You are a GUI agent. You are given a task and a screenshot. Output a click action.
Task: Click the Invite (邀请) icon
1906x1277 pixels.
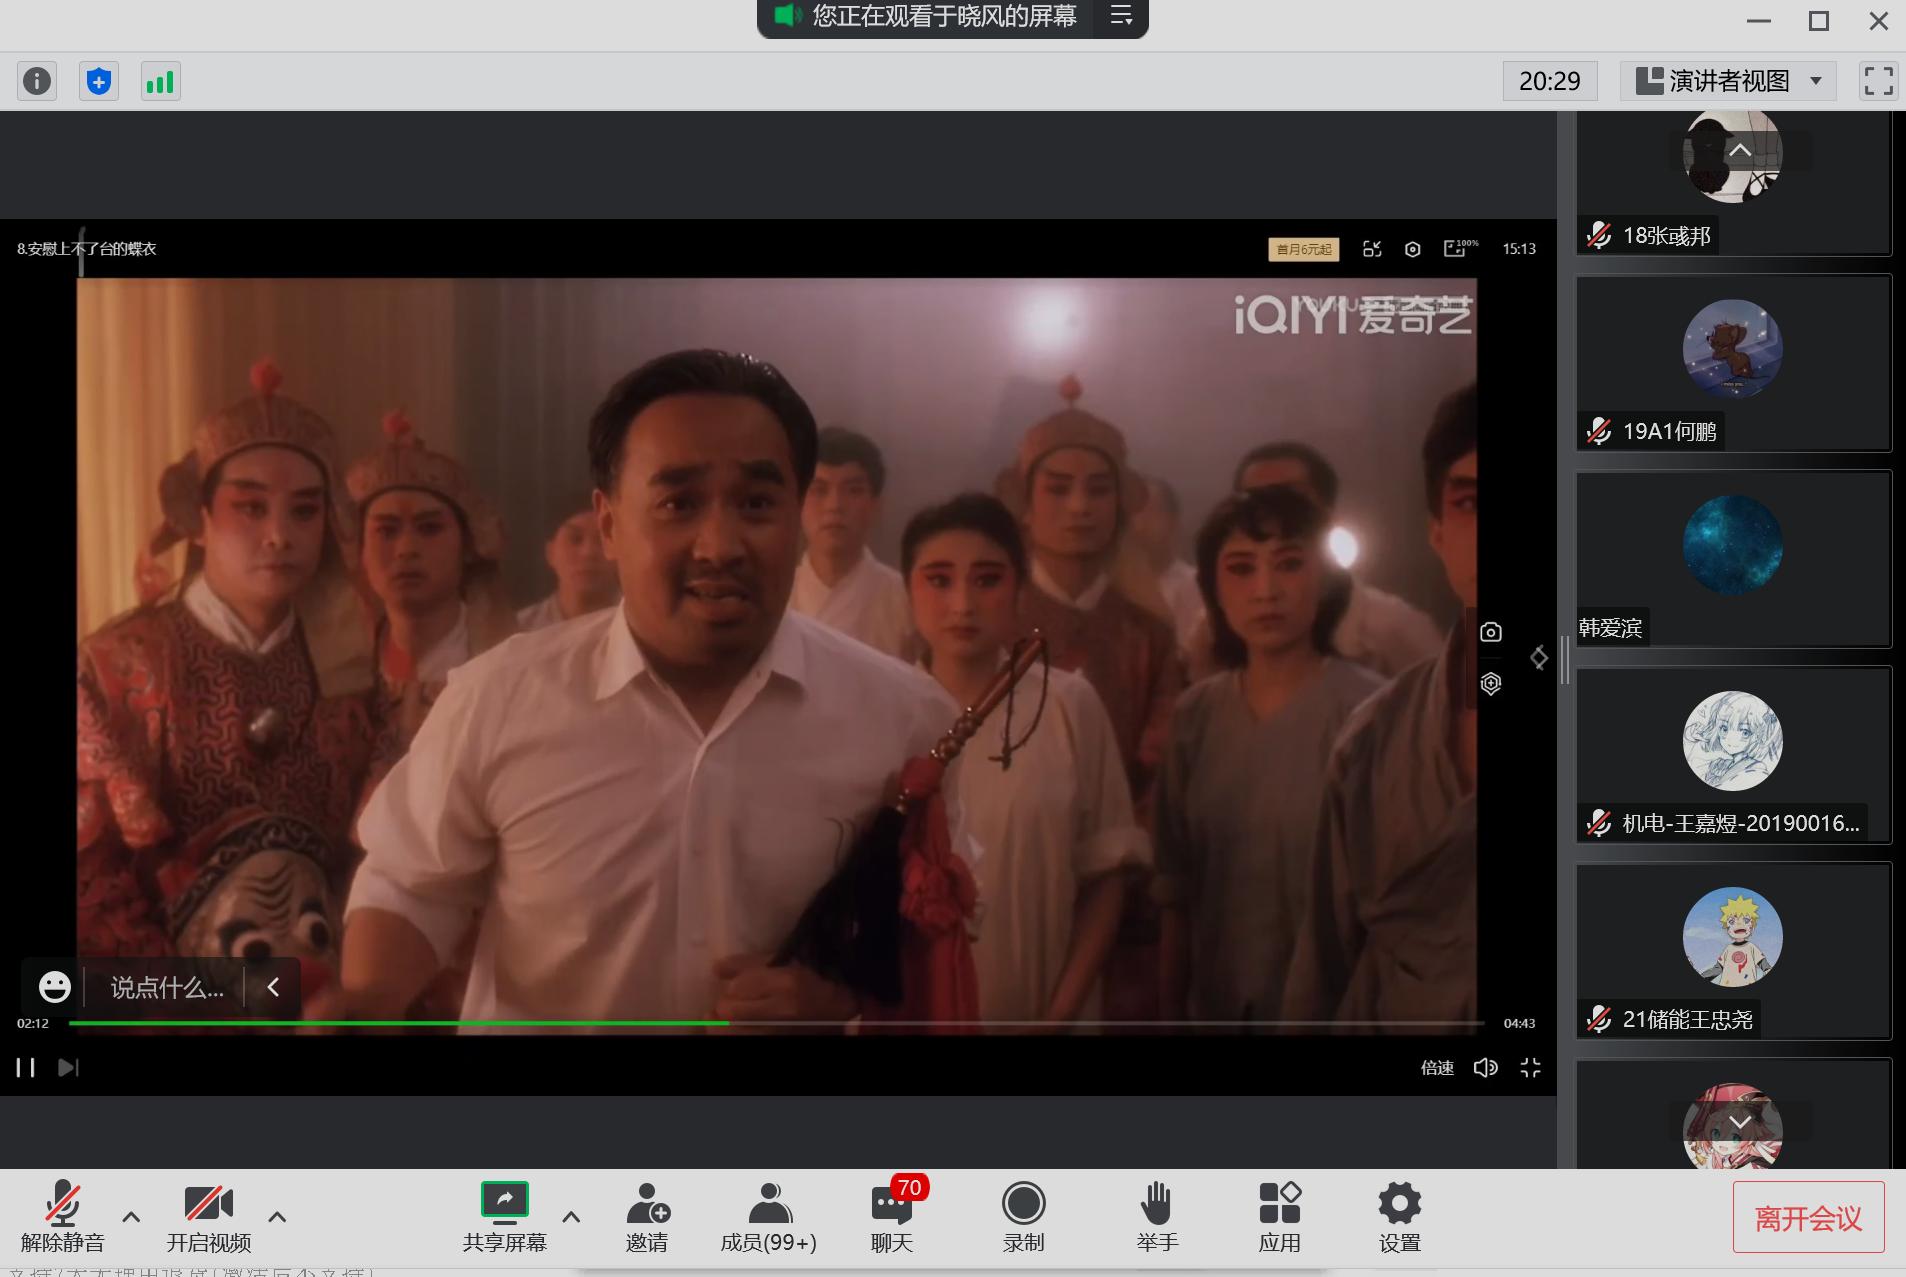[647, 1216]
